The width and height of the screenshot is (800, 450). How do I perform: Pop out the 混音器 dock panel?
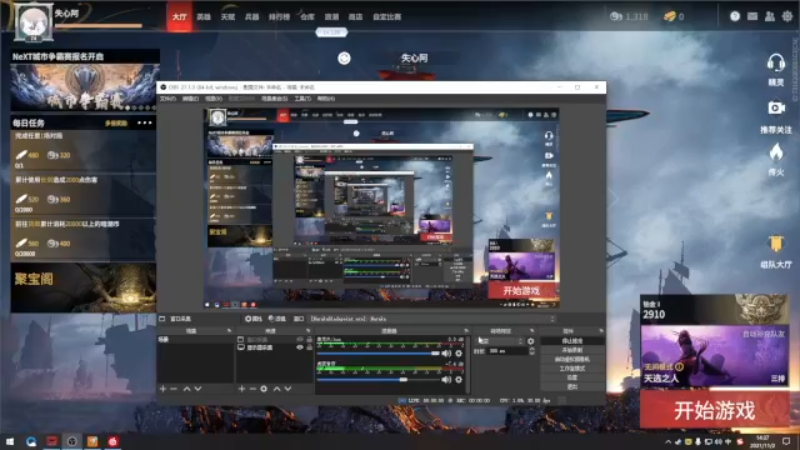coord(466,331)
